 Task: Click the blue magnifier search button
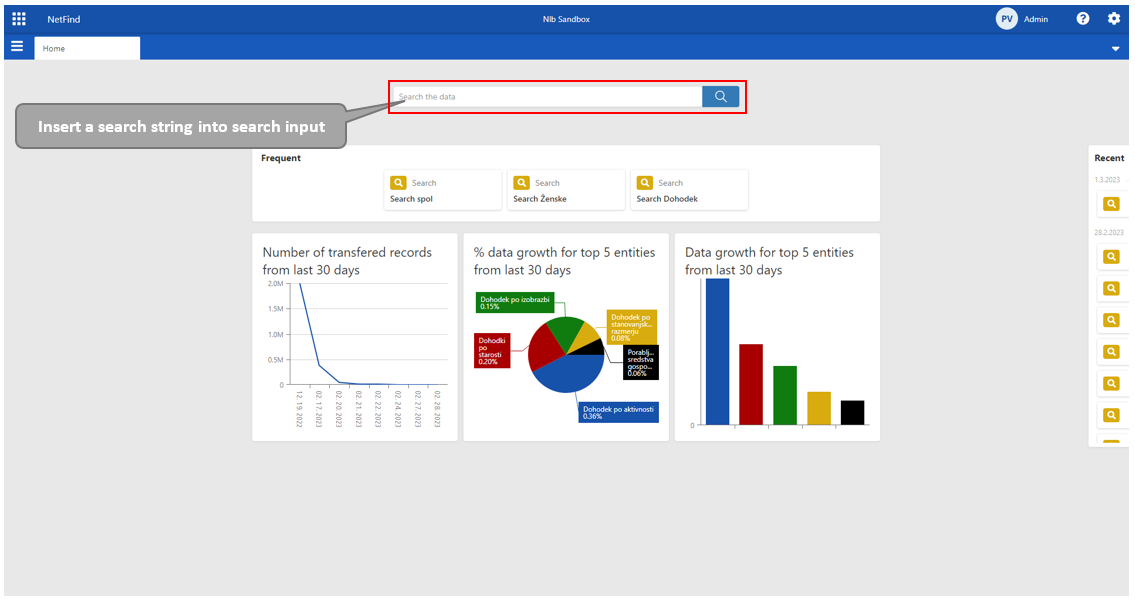720,96
